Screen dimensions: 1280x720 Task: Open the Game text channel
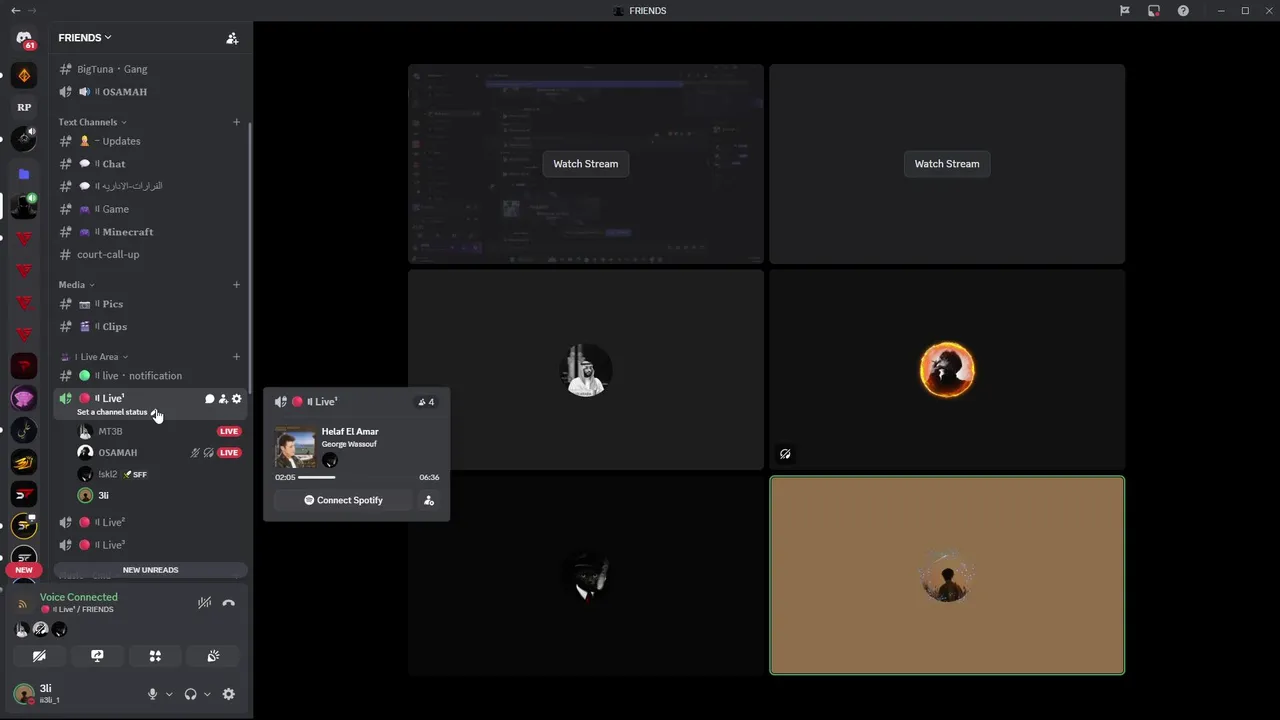(x=150, y=209)
